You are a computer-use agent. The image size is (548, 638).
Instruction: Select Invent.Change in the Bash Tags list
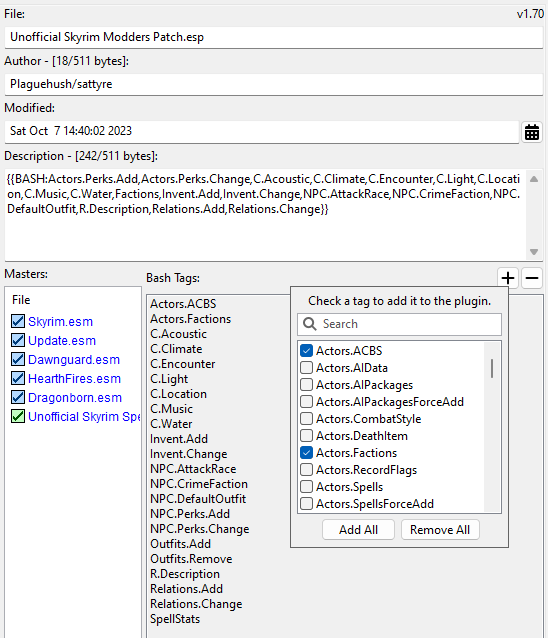(189, 454)
